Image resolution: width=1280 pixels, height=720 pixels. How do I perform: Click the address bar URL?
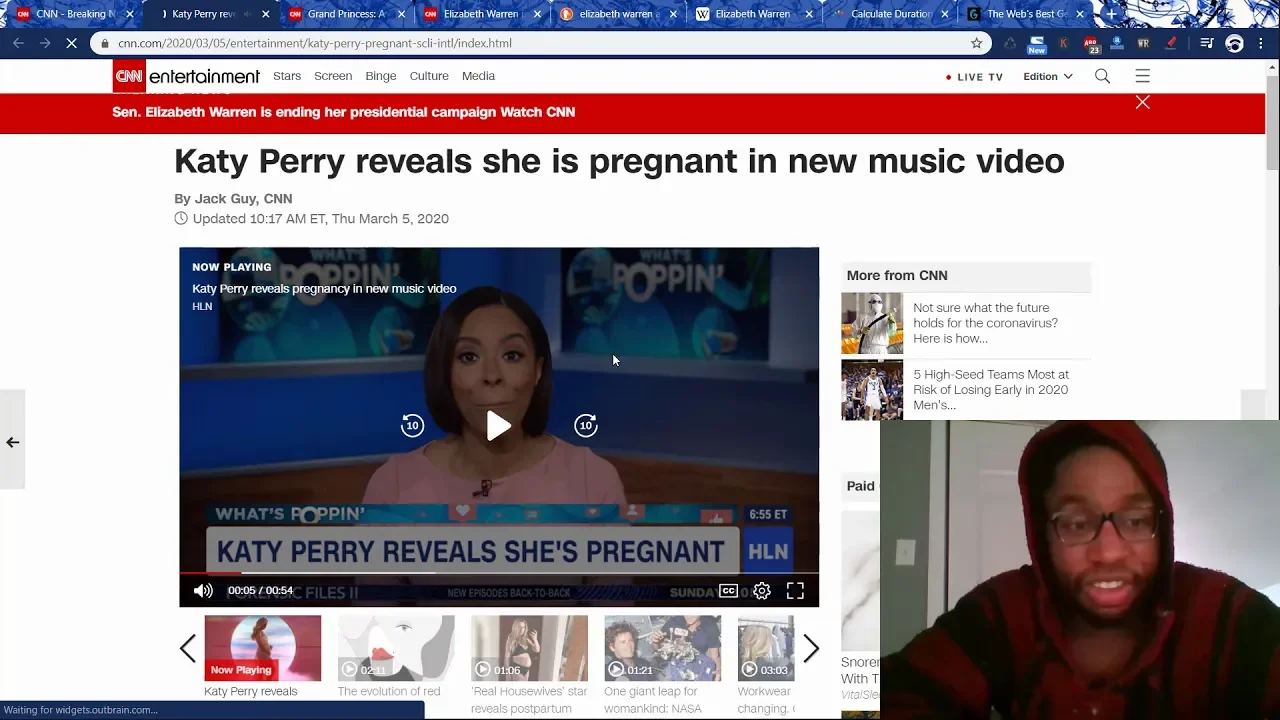pos(314,43)
